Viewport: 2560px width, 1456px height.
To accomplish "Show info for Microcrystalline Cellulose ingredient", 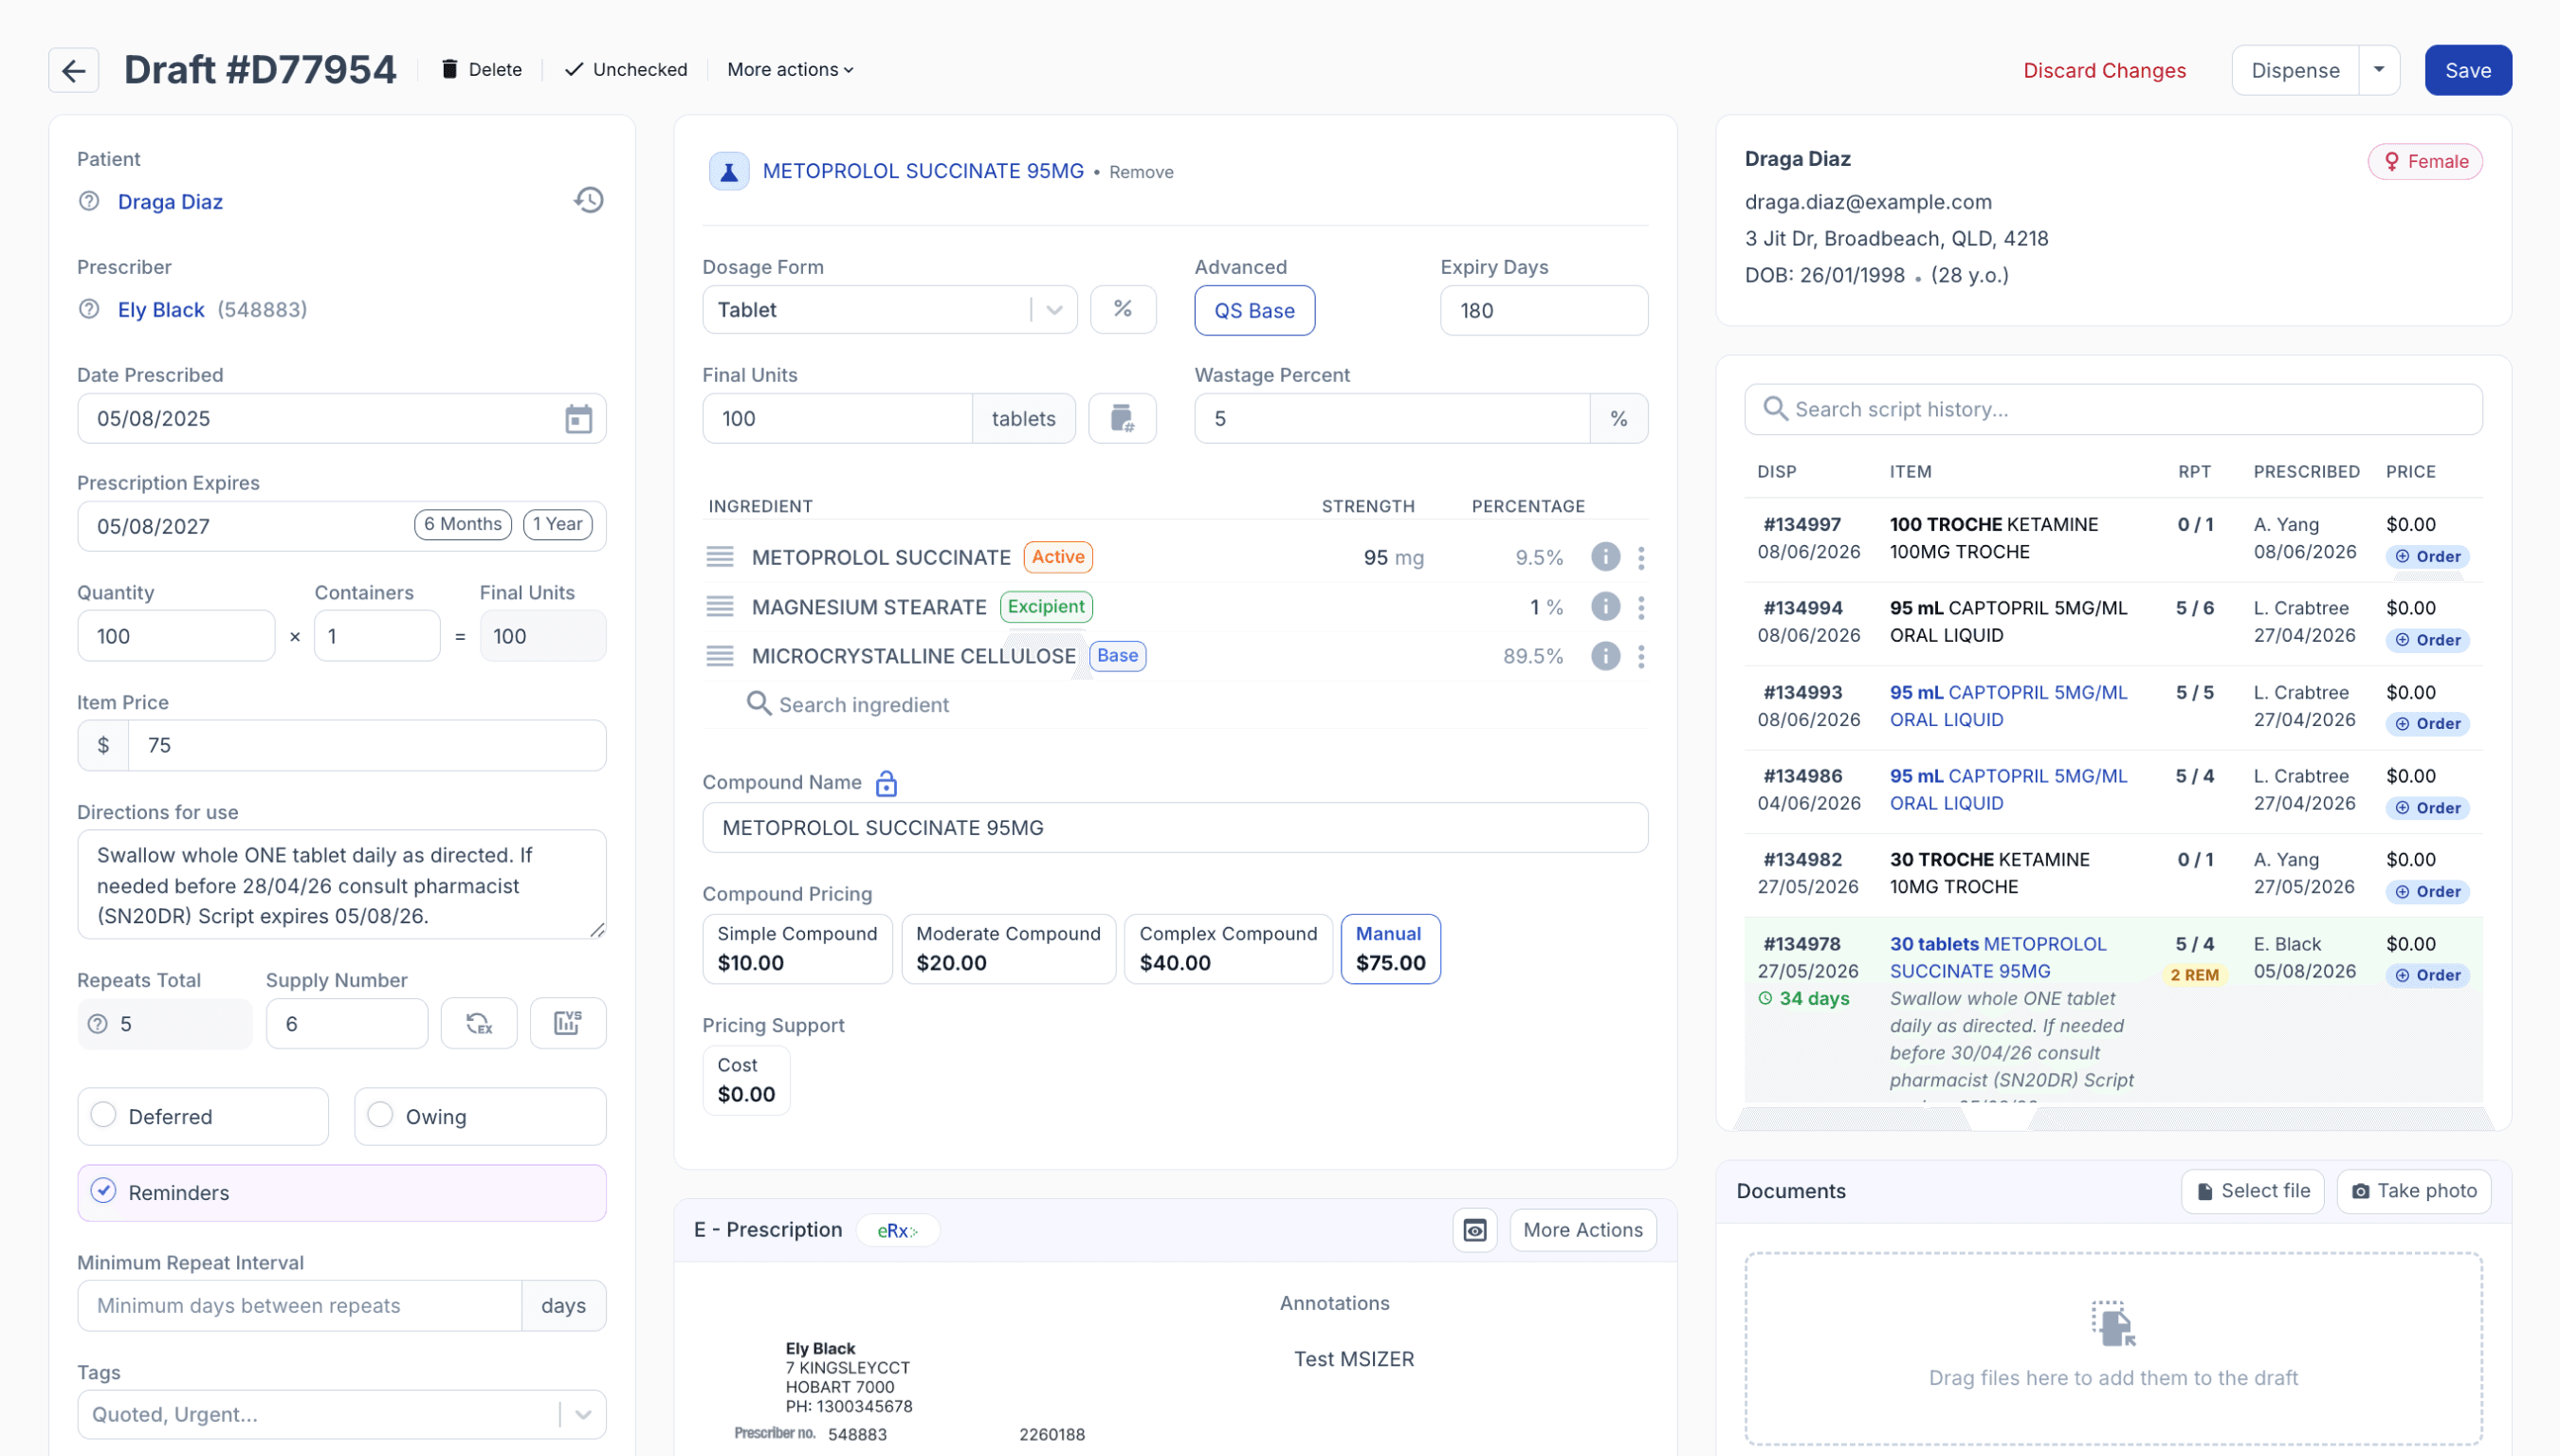I will coord(1605,656).
